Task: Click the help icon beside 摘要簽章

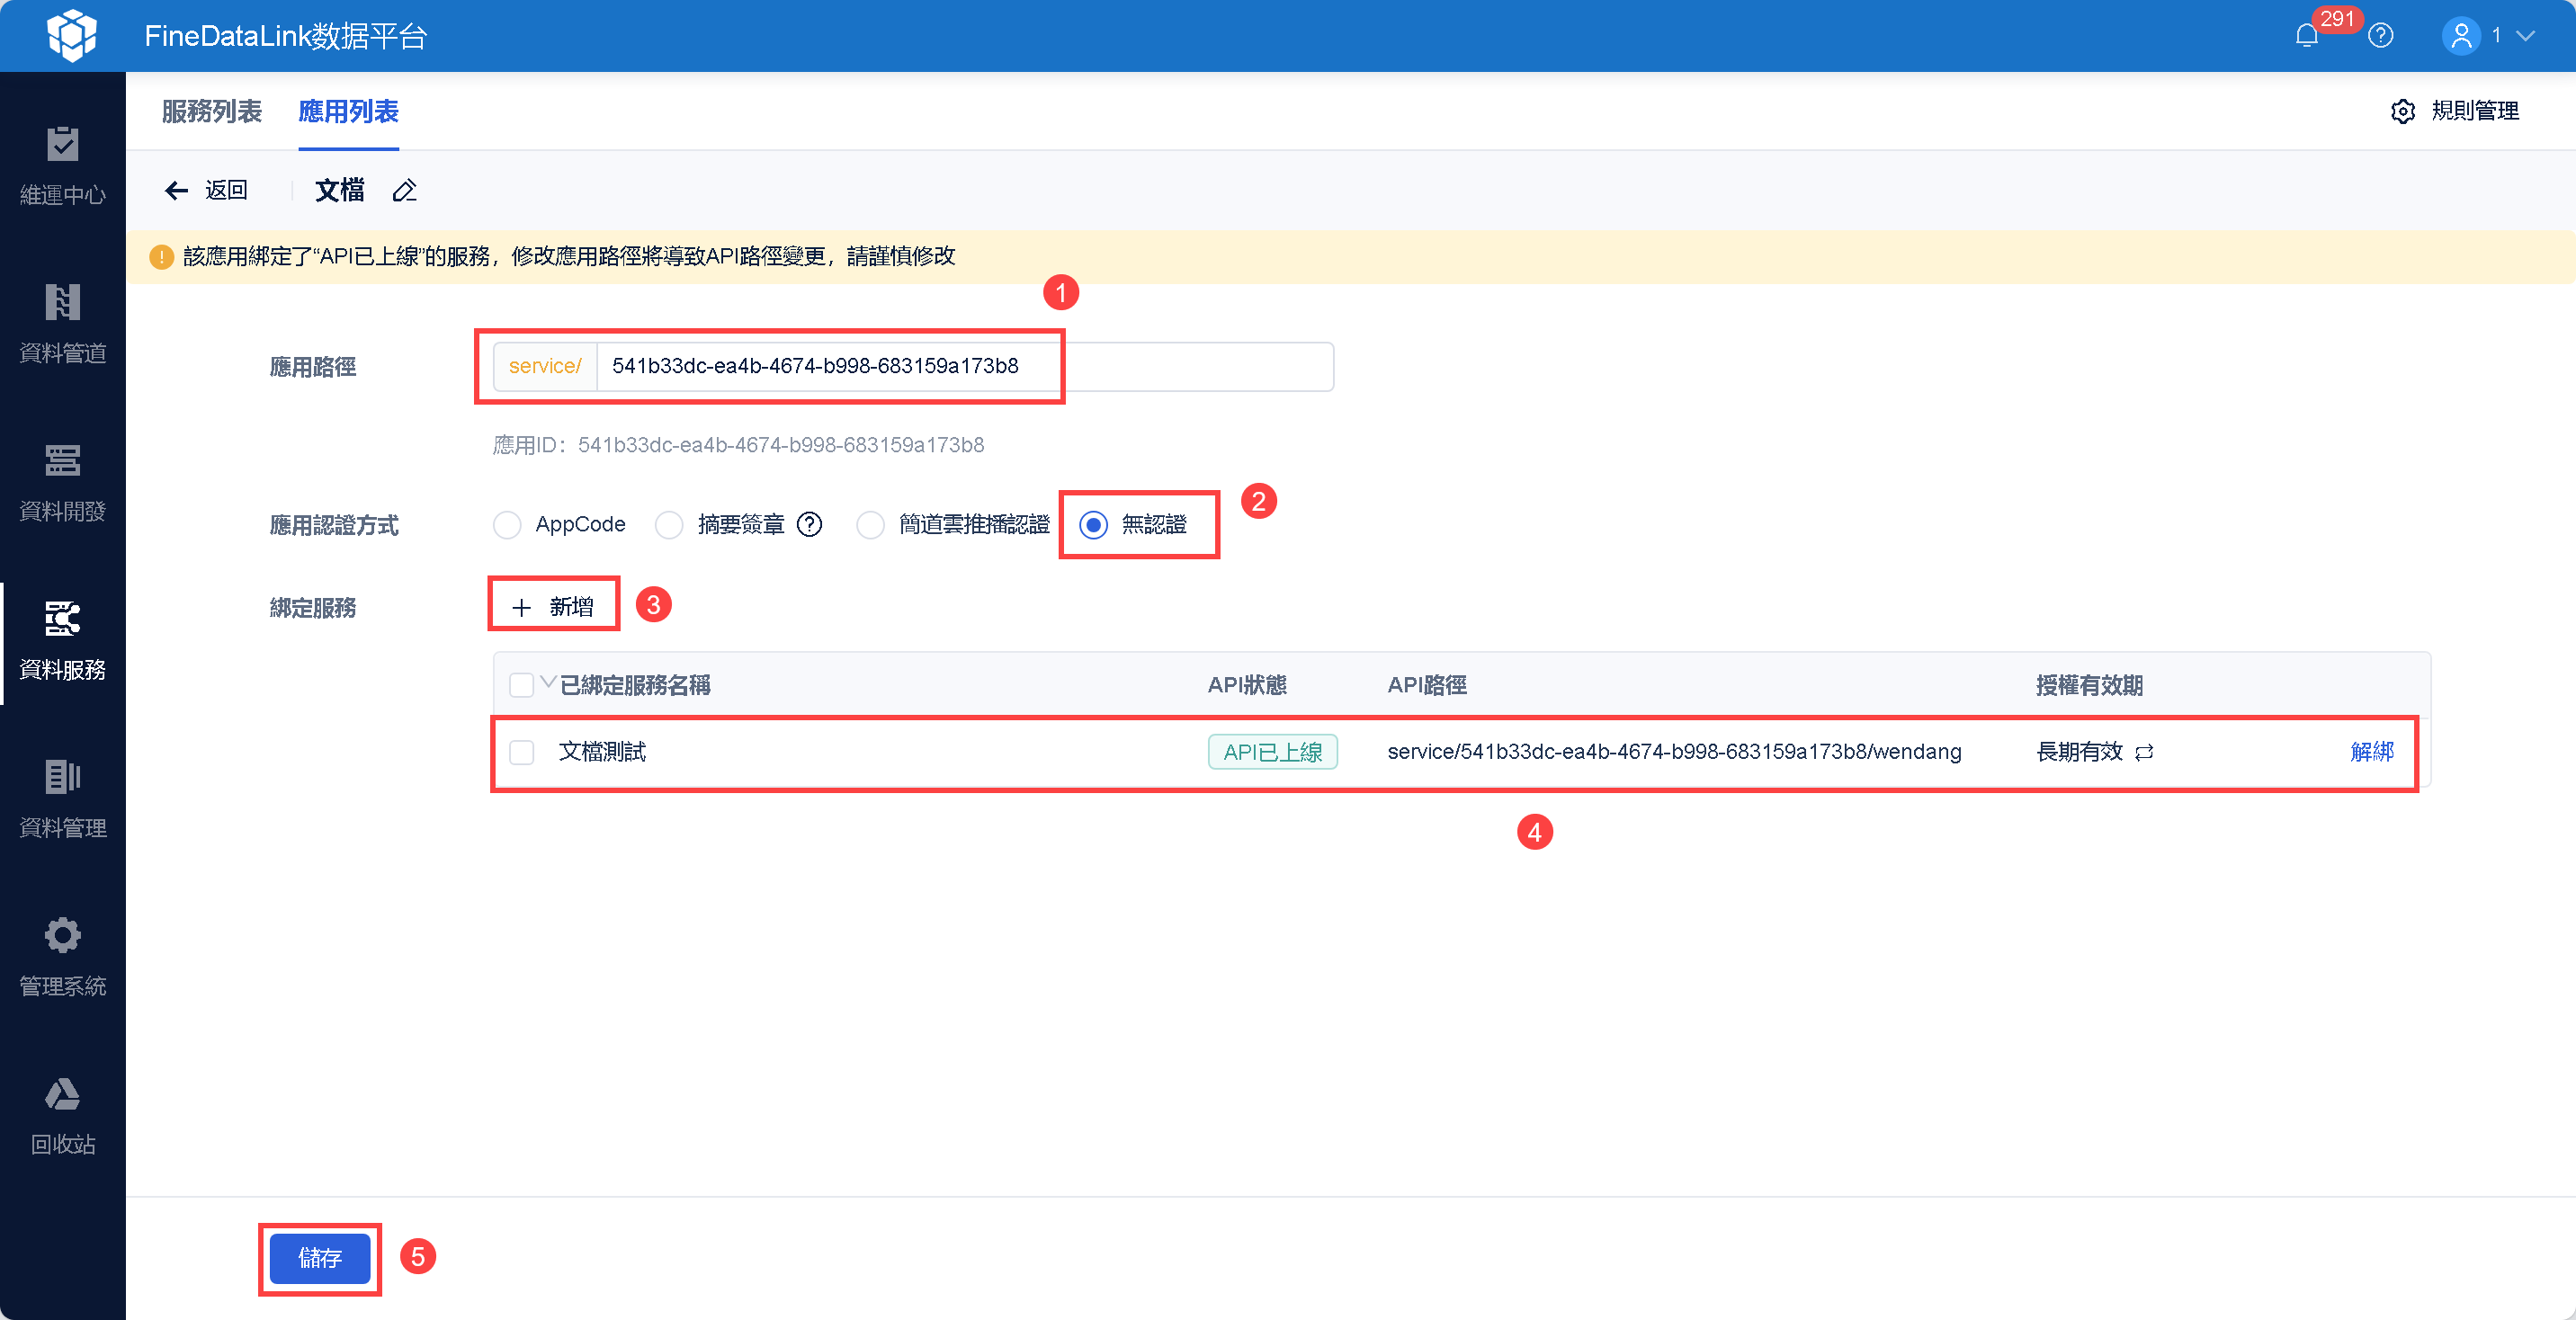Action: (x=809, y=524)
